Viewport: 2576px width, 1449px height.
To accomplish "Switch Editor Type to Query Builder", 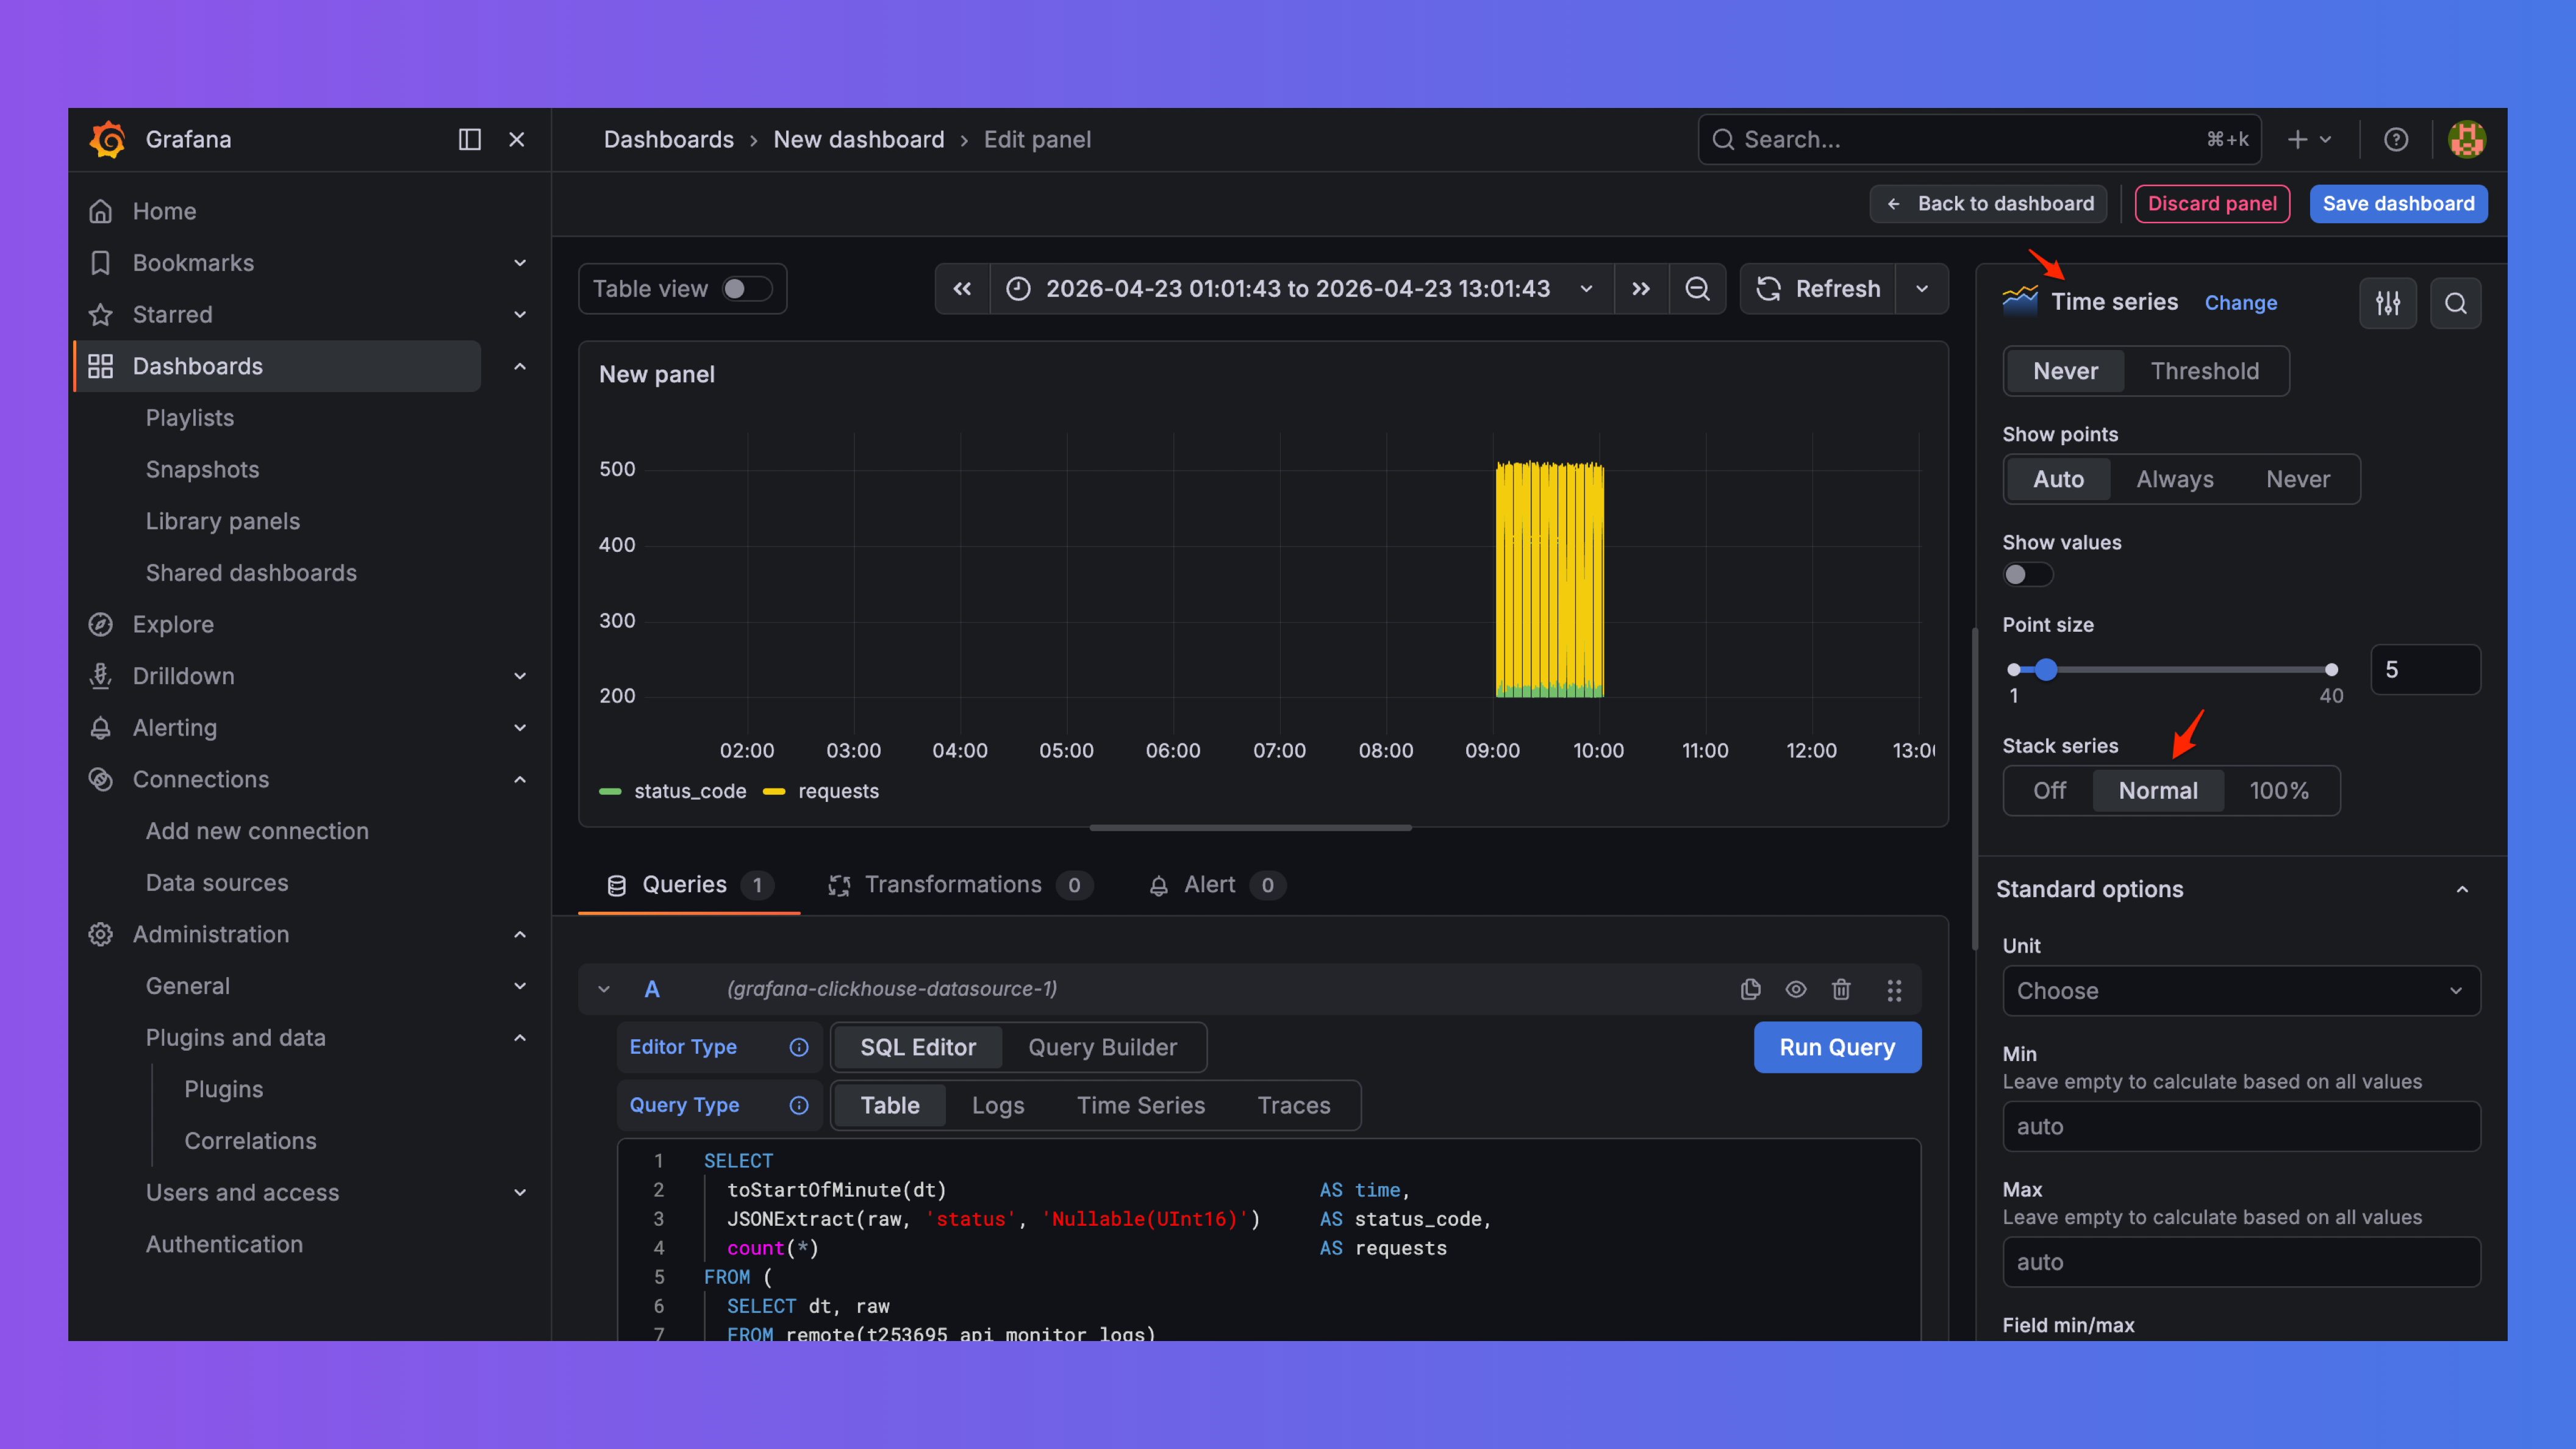I will (x=1102, y=1047).
